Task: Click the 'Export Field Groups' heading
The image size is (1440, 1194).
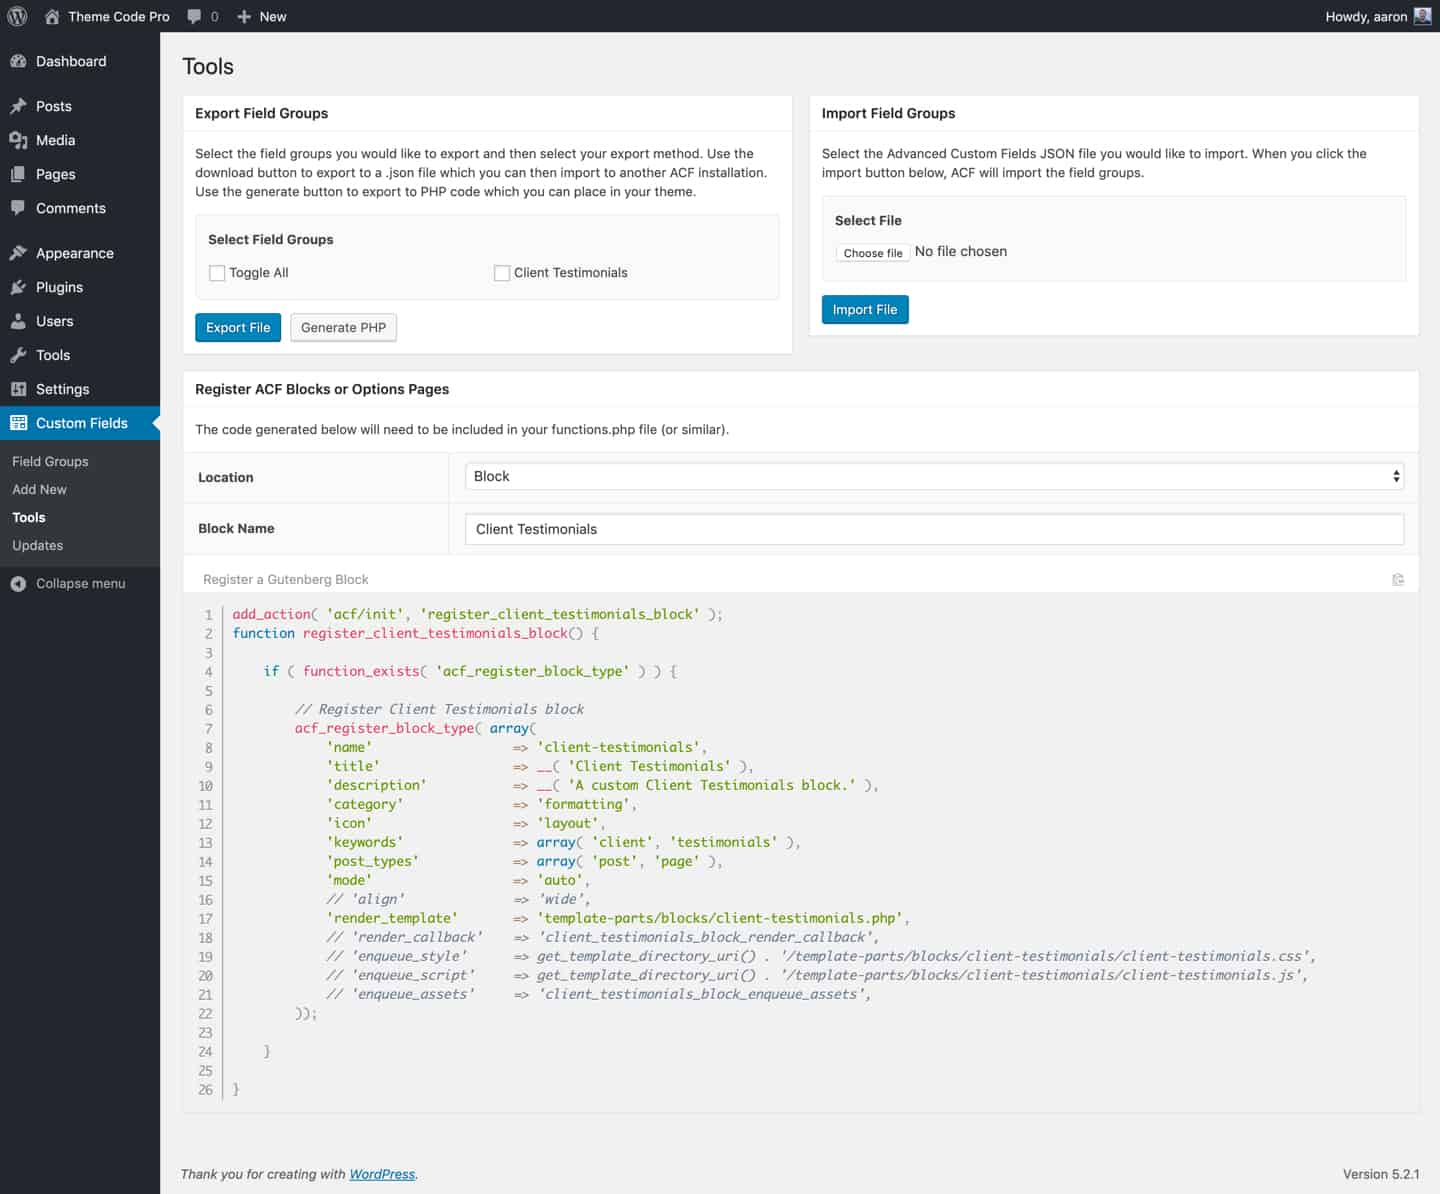Action: click(261, 113)
